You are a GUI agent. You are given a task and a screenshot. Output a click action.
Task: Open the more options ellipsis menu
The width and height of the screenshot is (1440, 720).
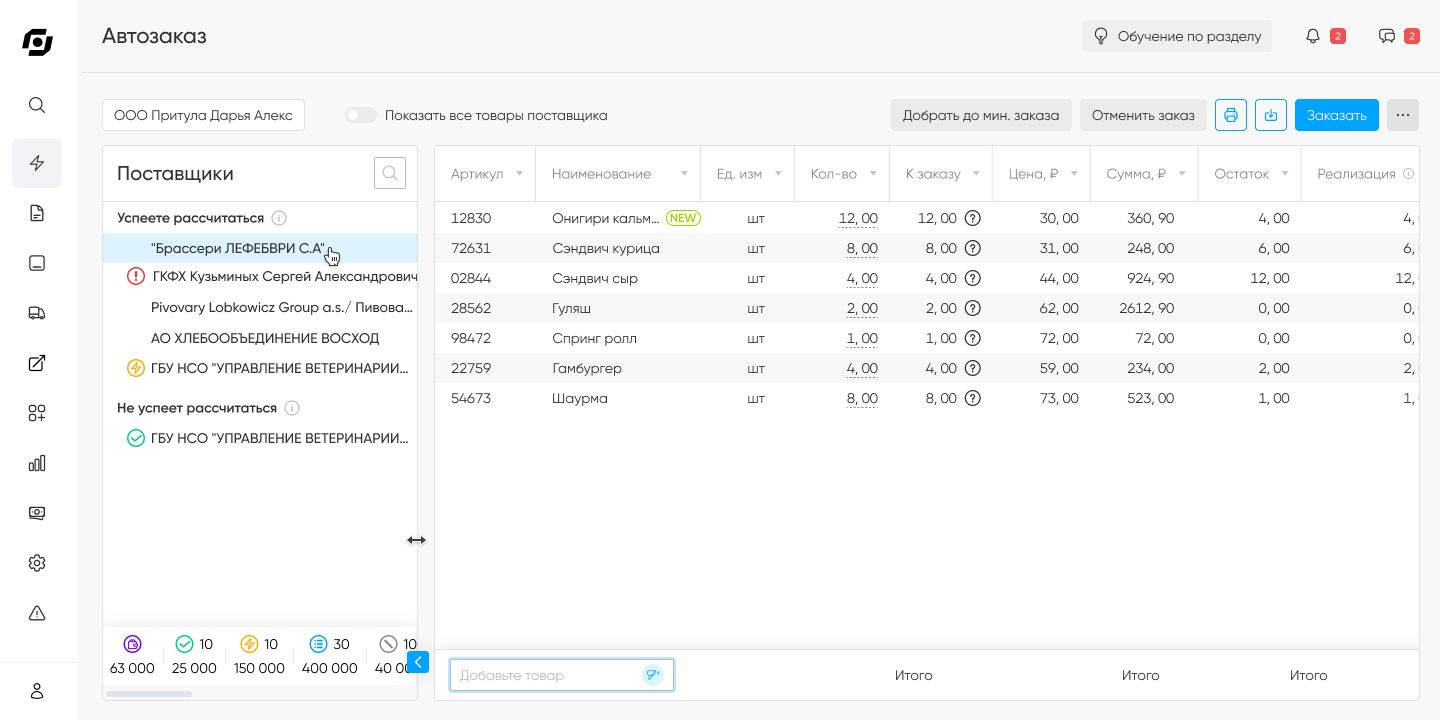(1403, 115)
